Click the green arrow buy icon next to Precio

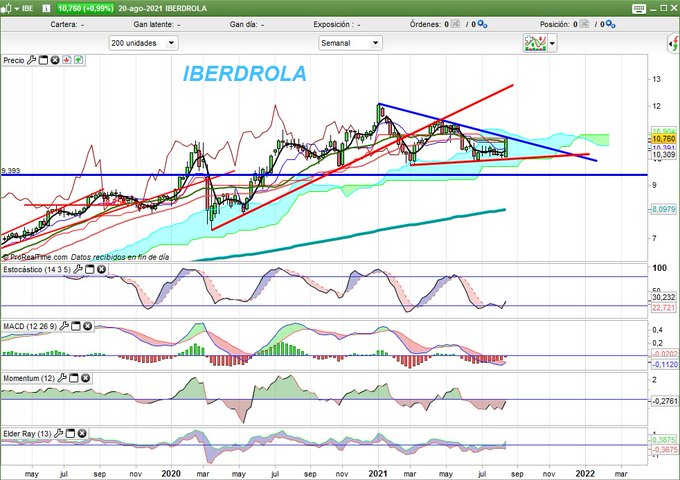pyautogui.click(x=78, y=60)
